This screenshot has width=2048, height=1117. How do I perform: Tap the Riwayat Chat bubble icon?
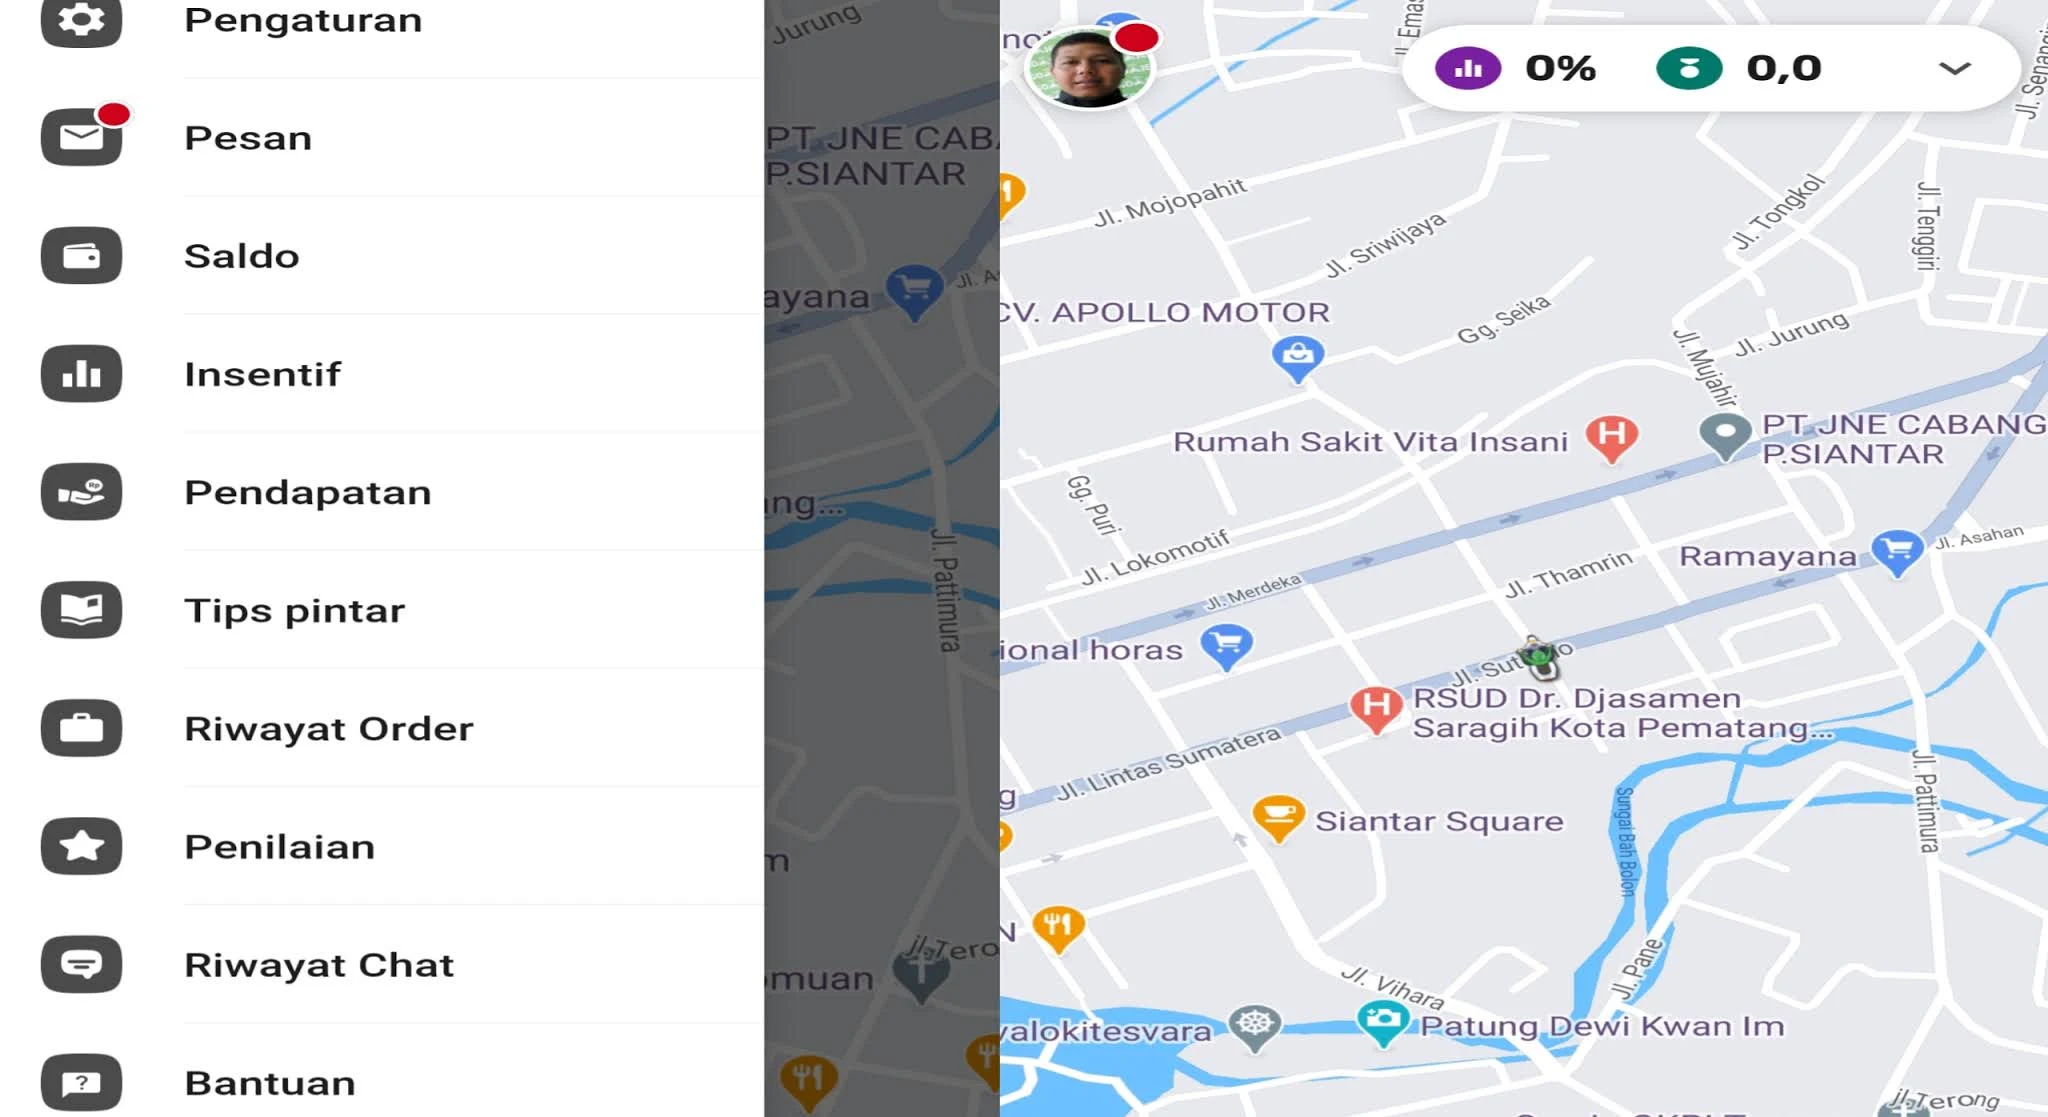[81, 964]
